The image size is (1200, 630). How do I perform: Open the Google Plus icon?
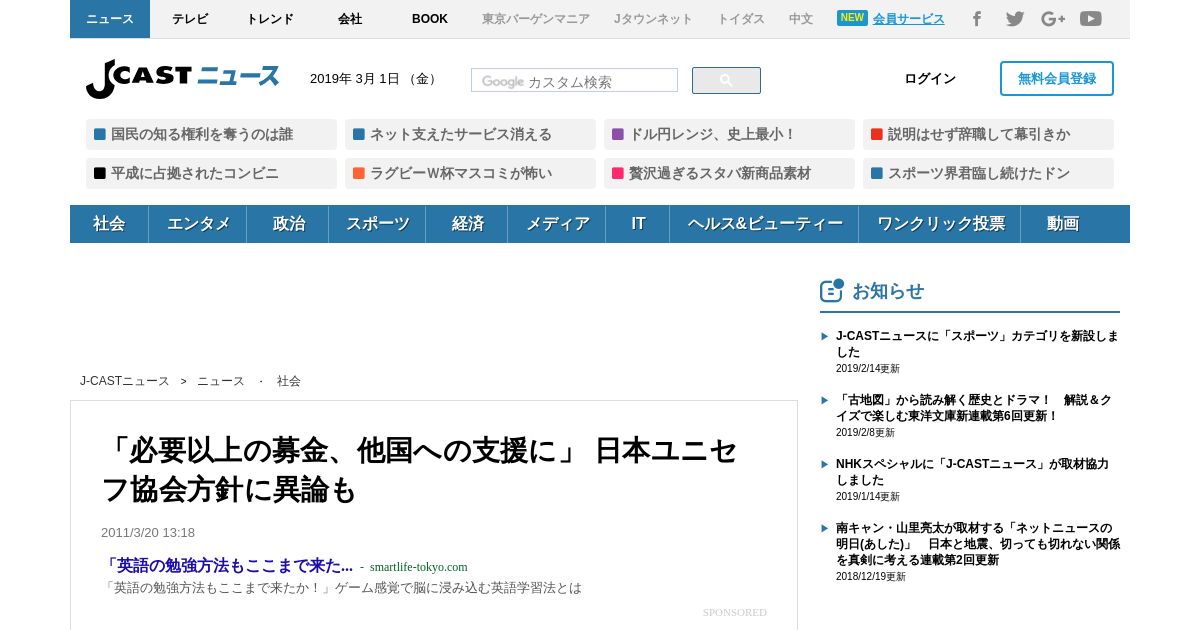point(1053,19)
